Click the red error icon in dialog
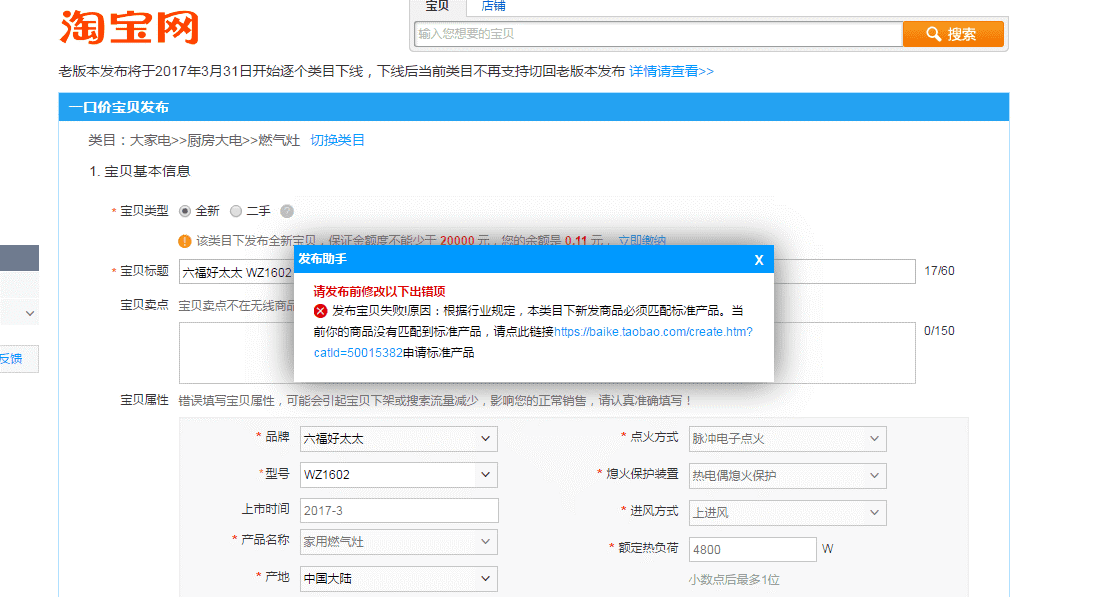 [320, 311]
